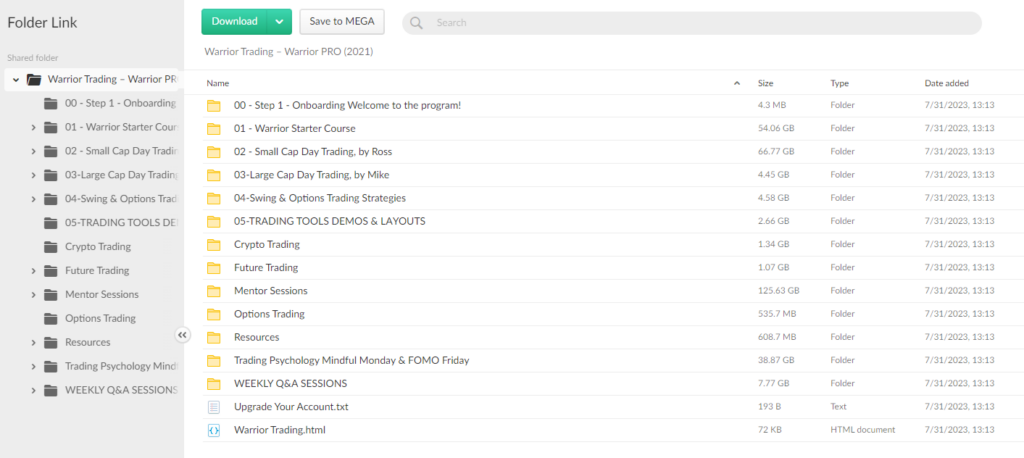Expand 02 - Small Cap Day Trading tree node
The height and width of the screenshot is (458, 1024).
tap(33, 151)
